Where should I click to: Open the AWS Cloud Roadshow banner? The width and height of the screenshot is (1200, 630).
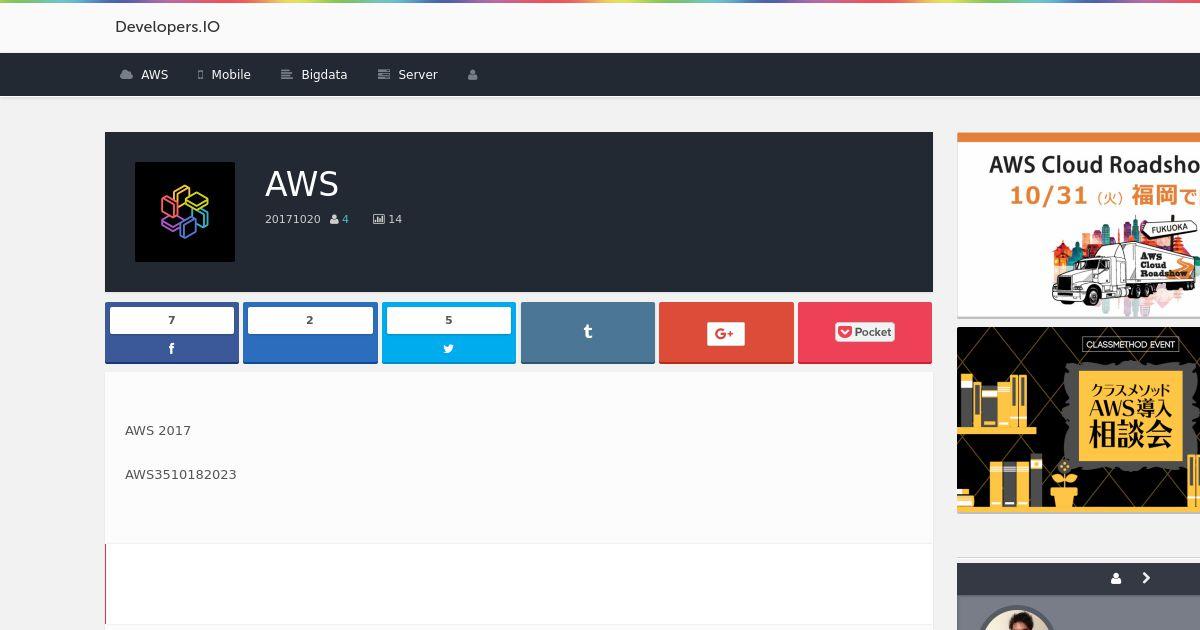point(1078,225)
